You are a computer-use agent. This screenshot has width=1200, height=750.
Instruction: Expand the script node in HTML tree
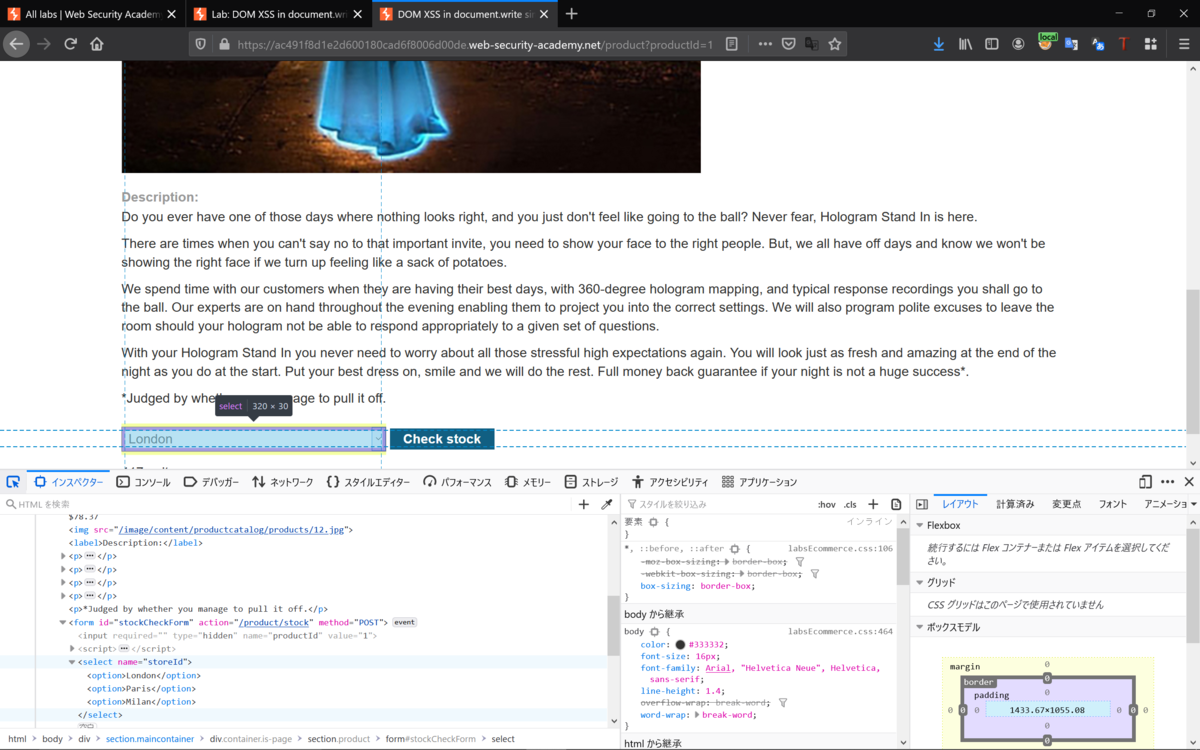(x=72, y=648)
